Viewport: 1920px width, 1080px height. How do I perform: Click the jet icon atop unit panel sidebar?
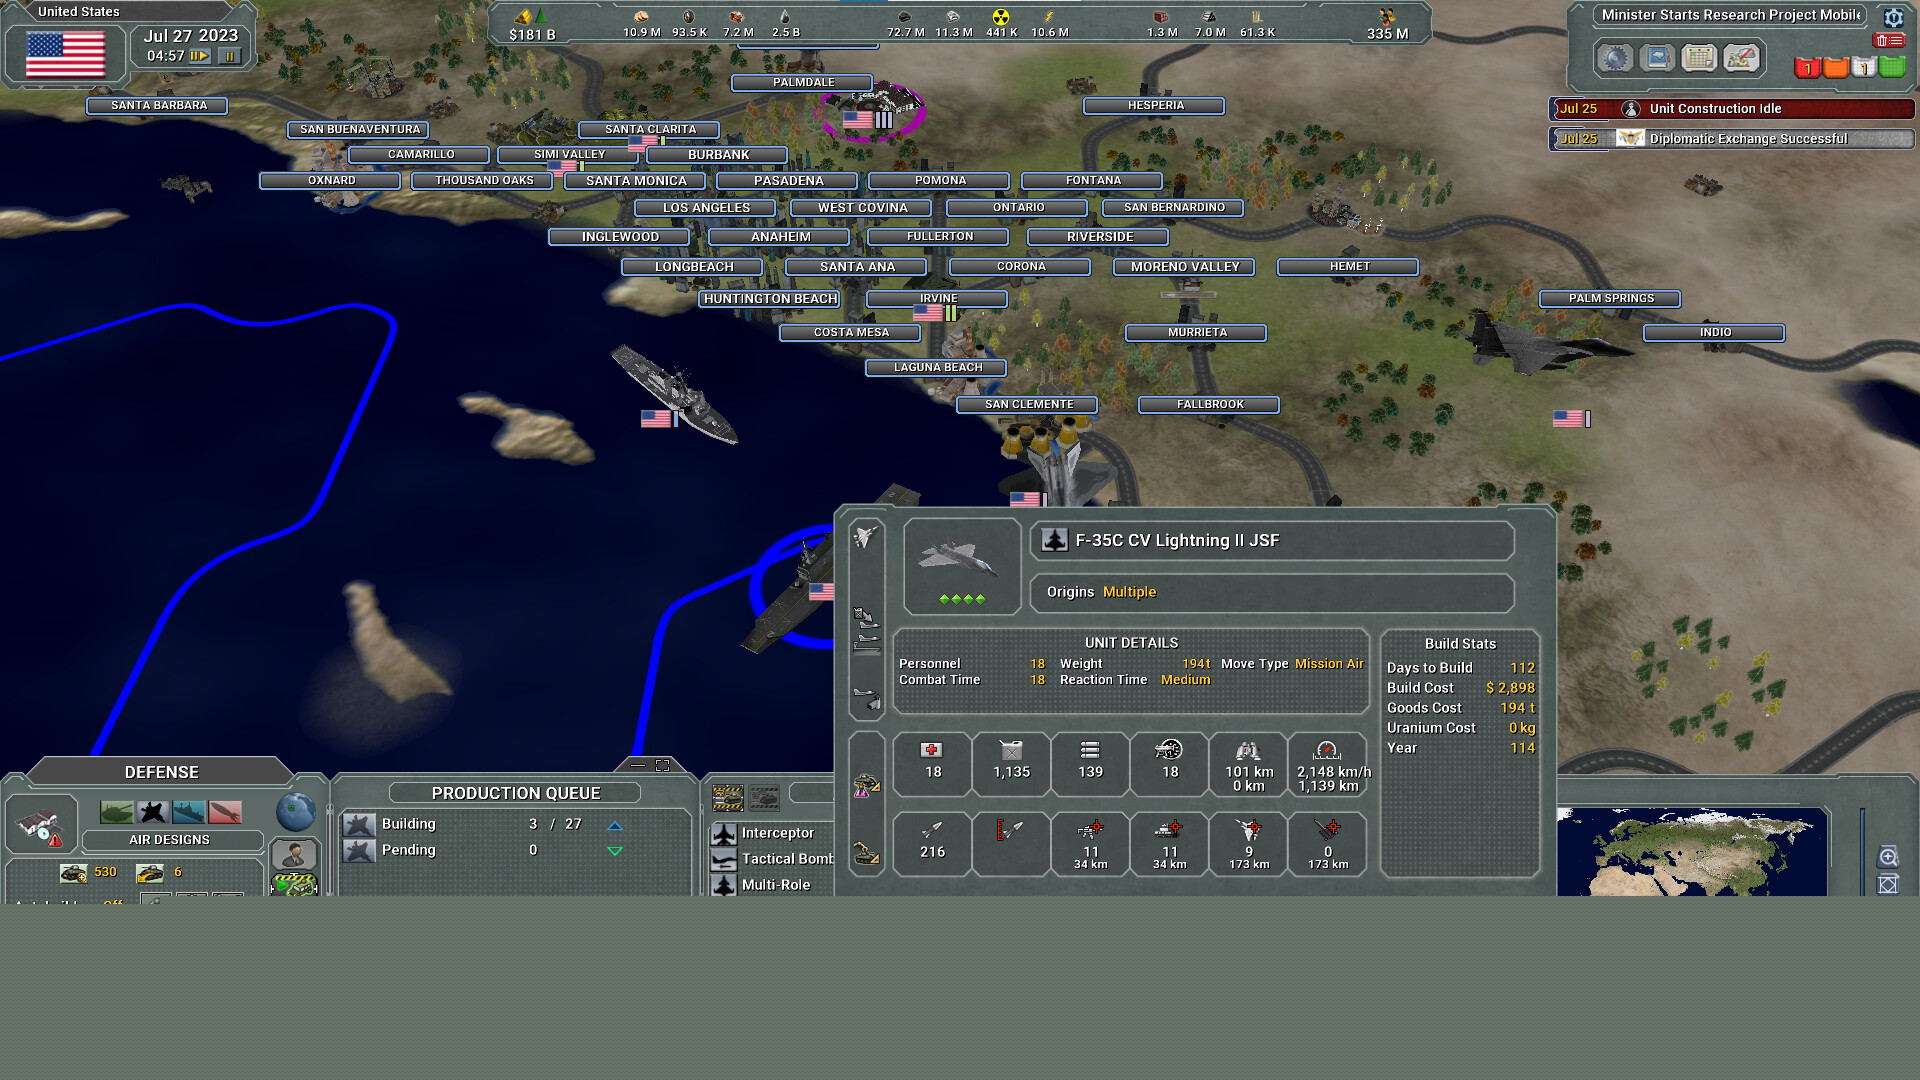point(866,537)
